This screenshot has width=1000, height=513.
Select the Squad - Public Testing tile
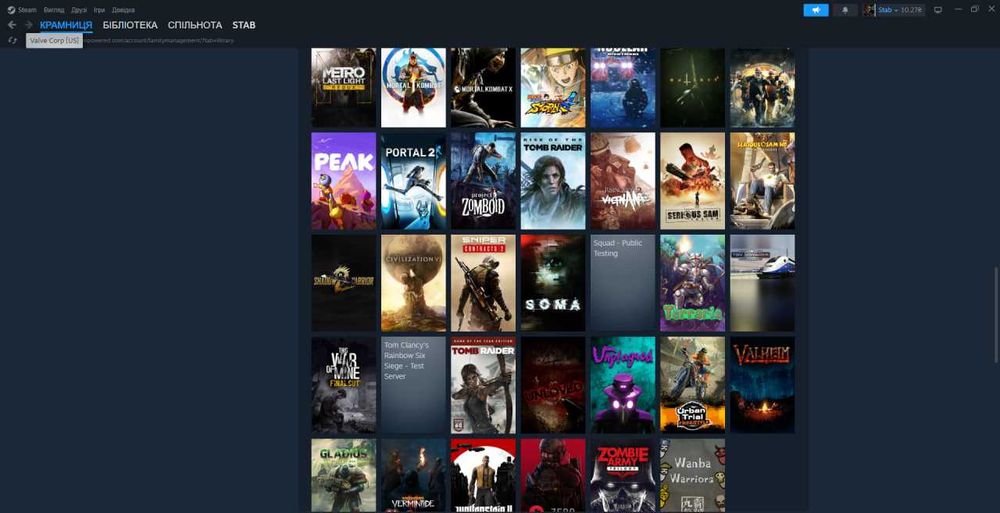tap(623, 283)
